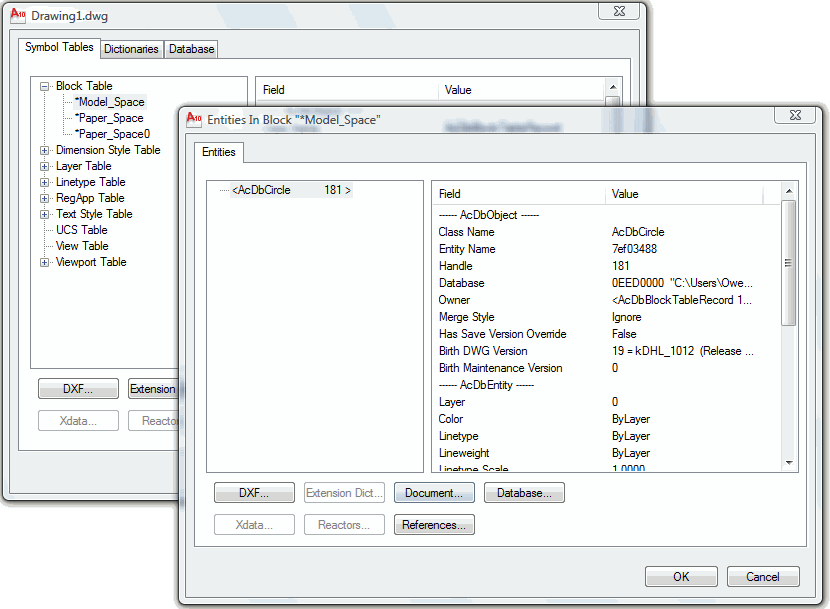Click the AutoCAD icon in Entities dialog title

194,119
